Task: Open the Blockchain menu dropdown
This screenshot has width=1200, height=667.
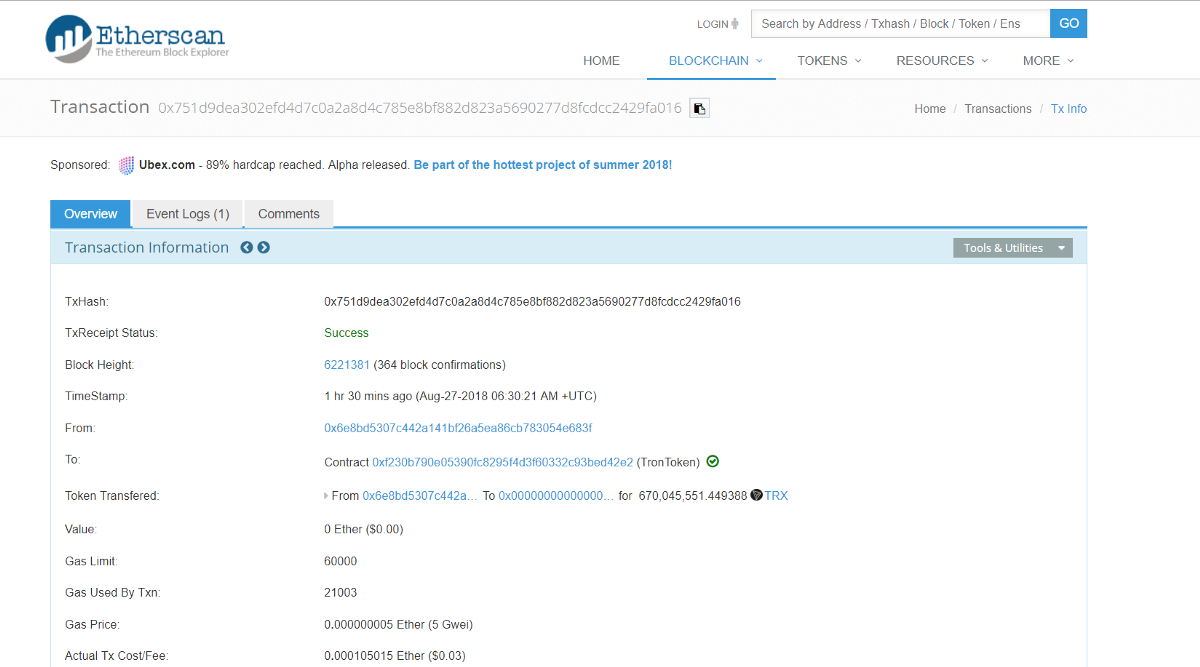Action: click(x=715, y=61)
